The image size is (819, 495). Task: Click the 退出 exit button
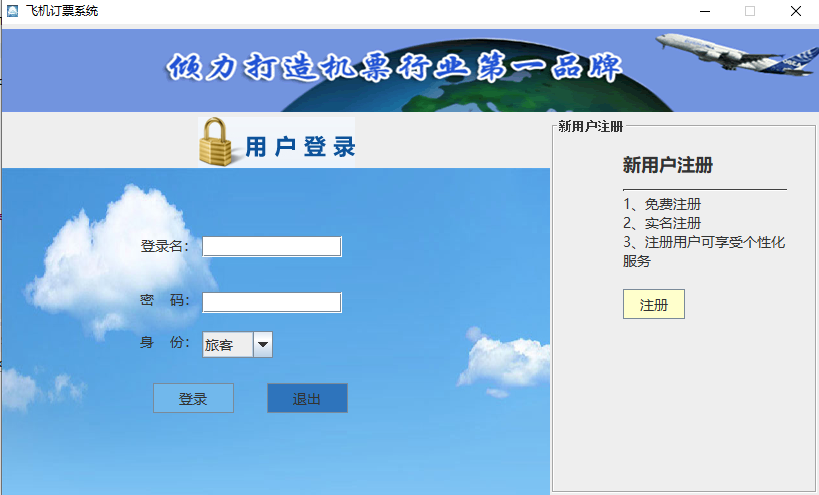(x=307, y=398)
